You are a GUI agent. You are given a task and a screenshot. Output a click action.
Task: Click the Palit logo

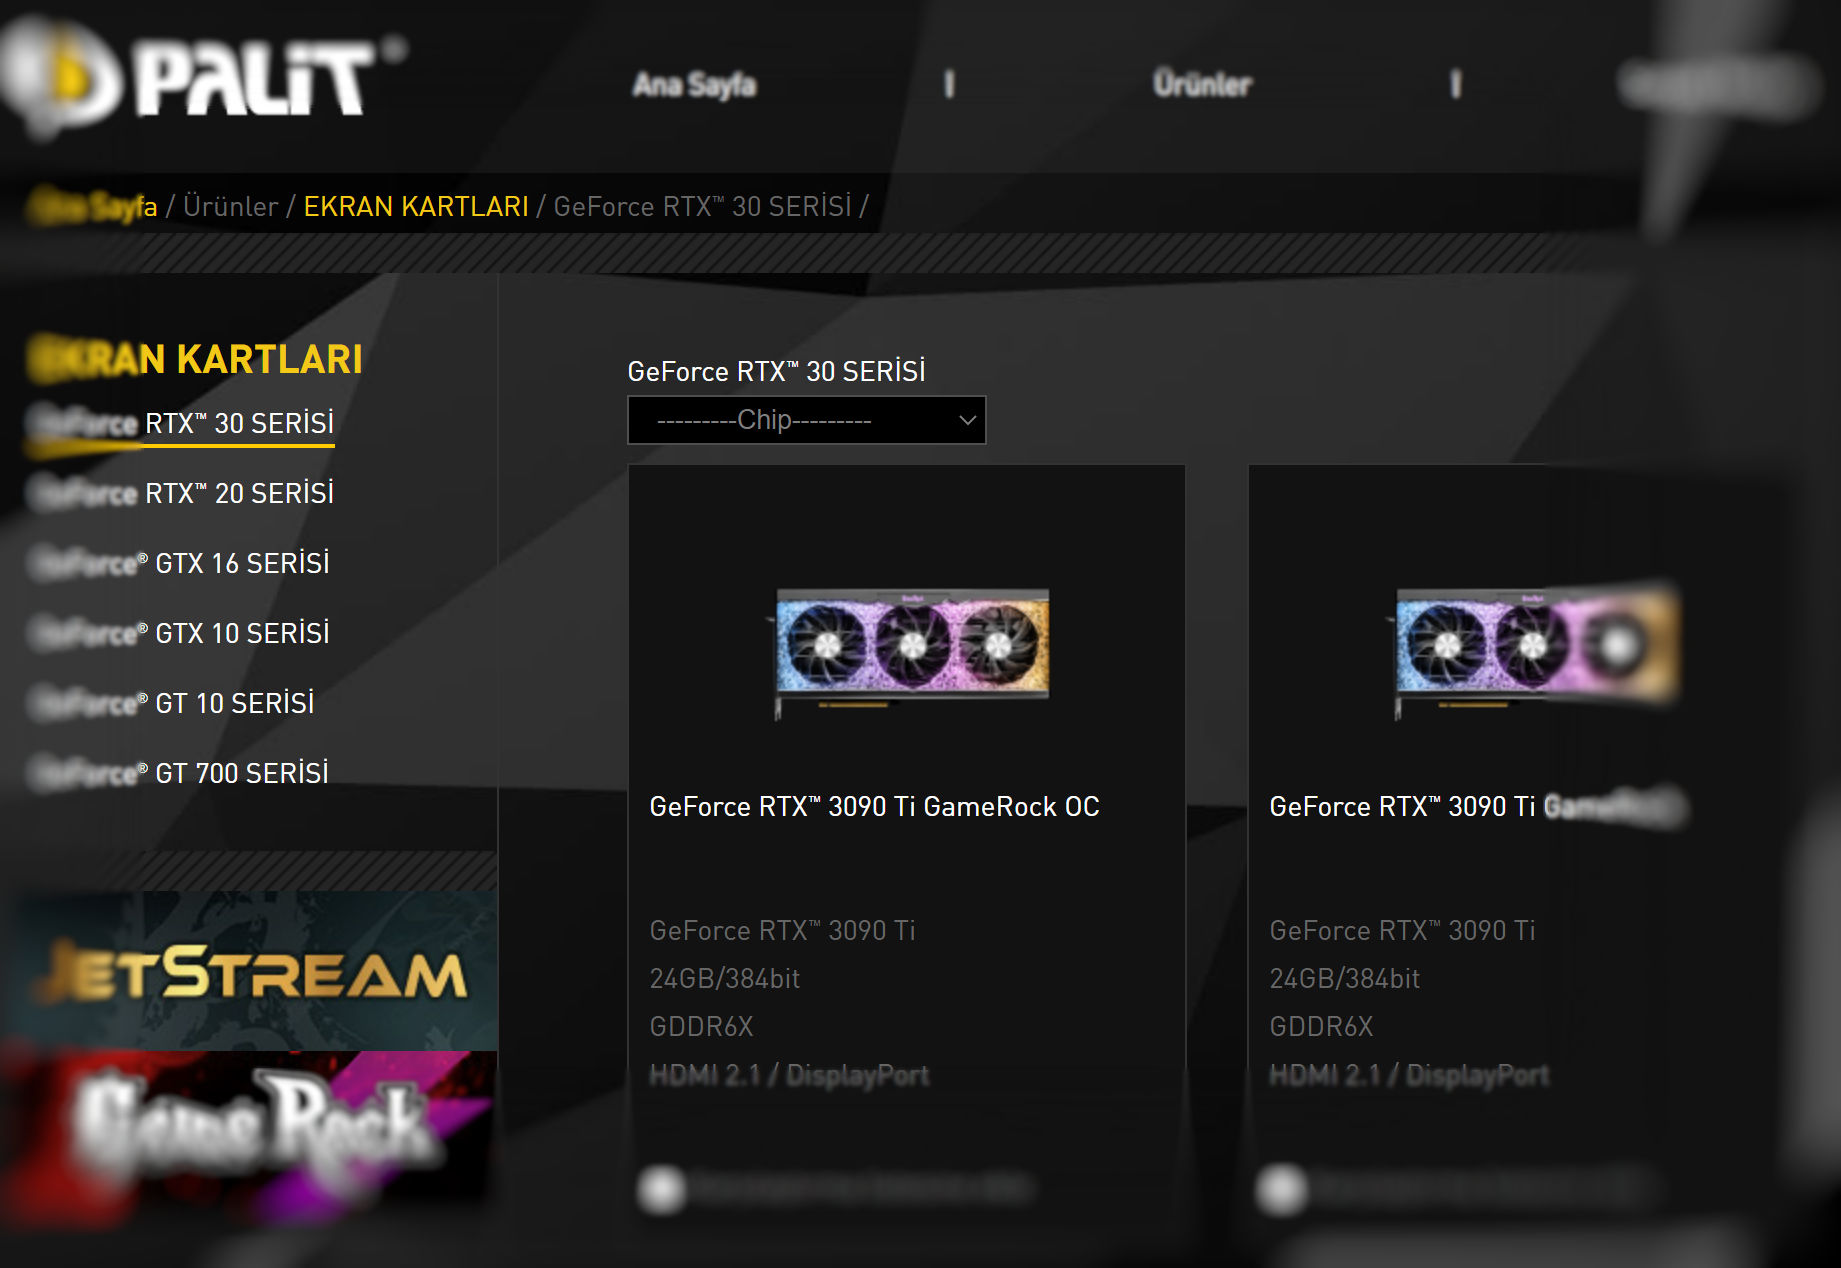click(x=200, y=78)
